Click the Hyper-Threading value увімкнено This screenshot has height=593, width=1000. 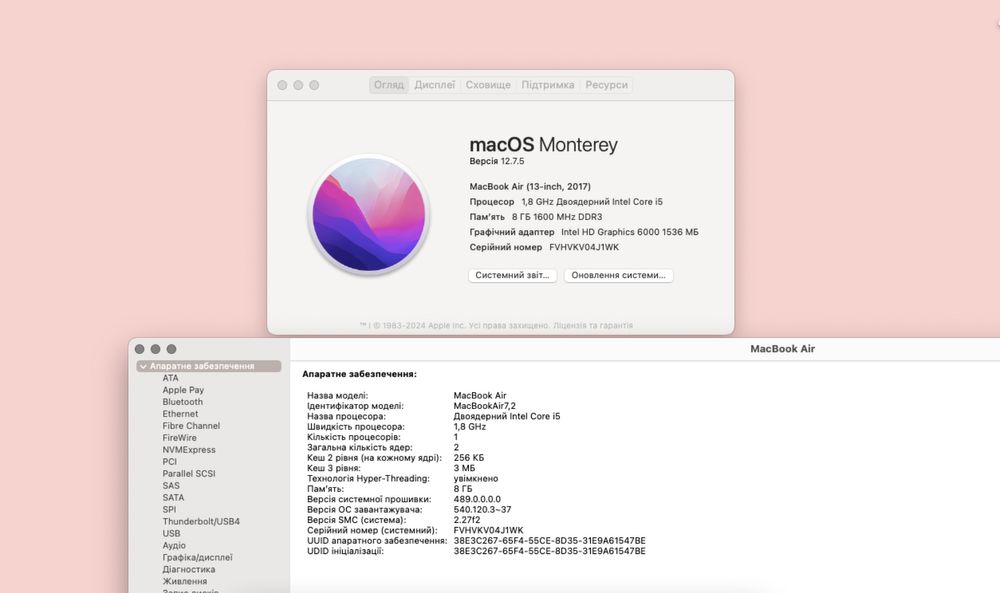click(x=476, y=478)
